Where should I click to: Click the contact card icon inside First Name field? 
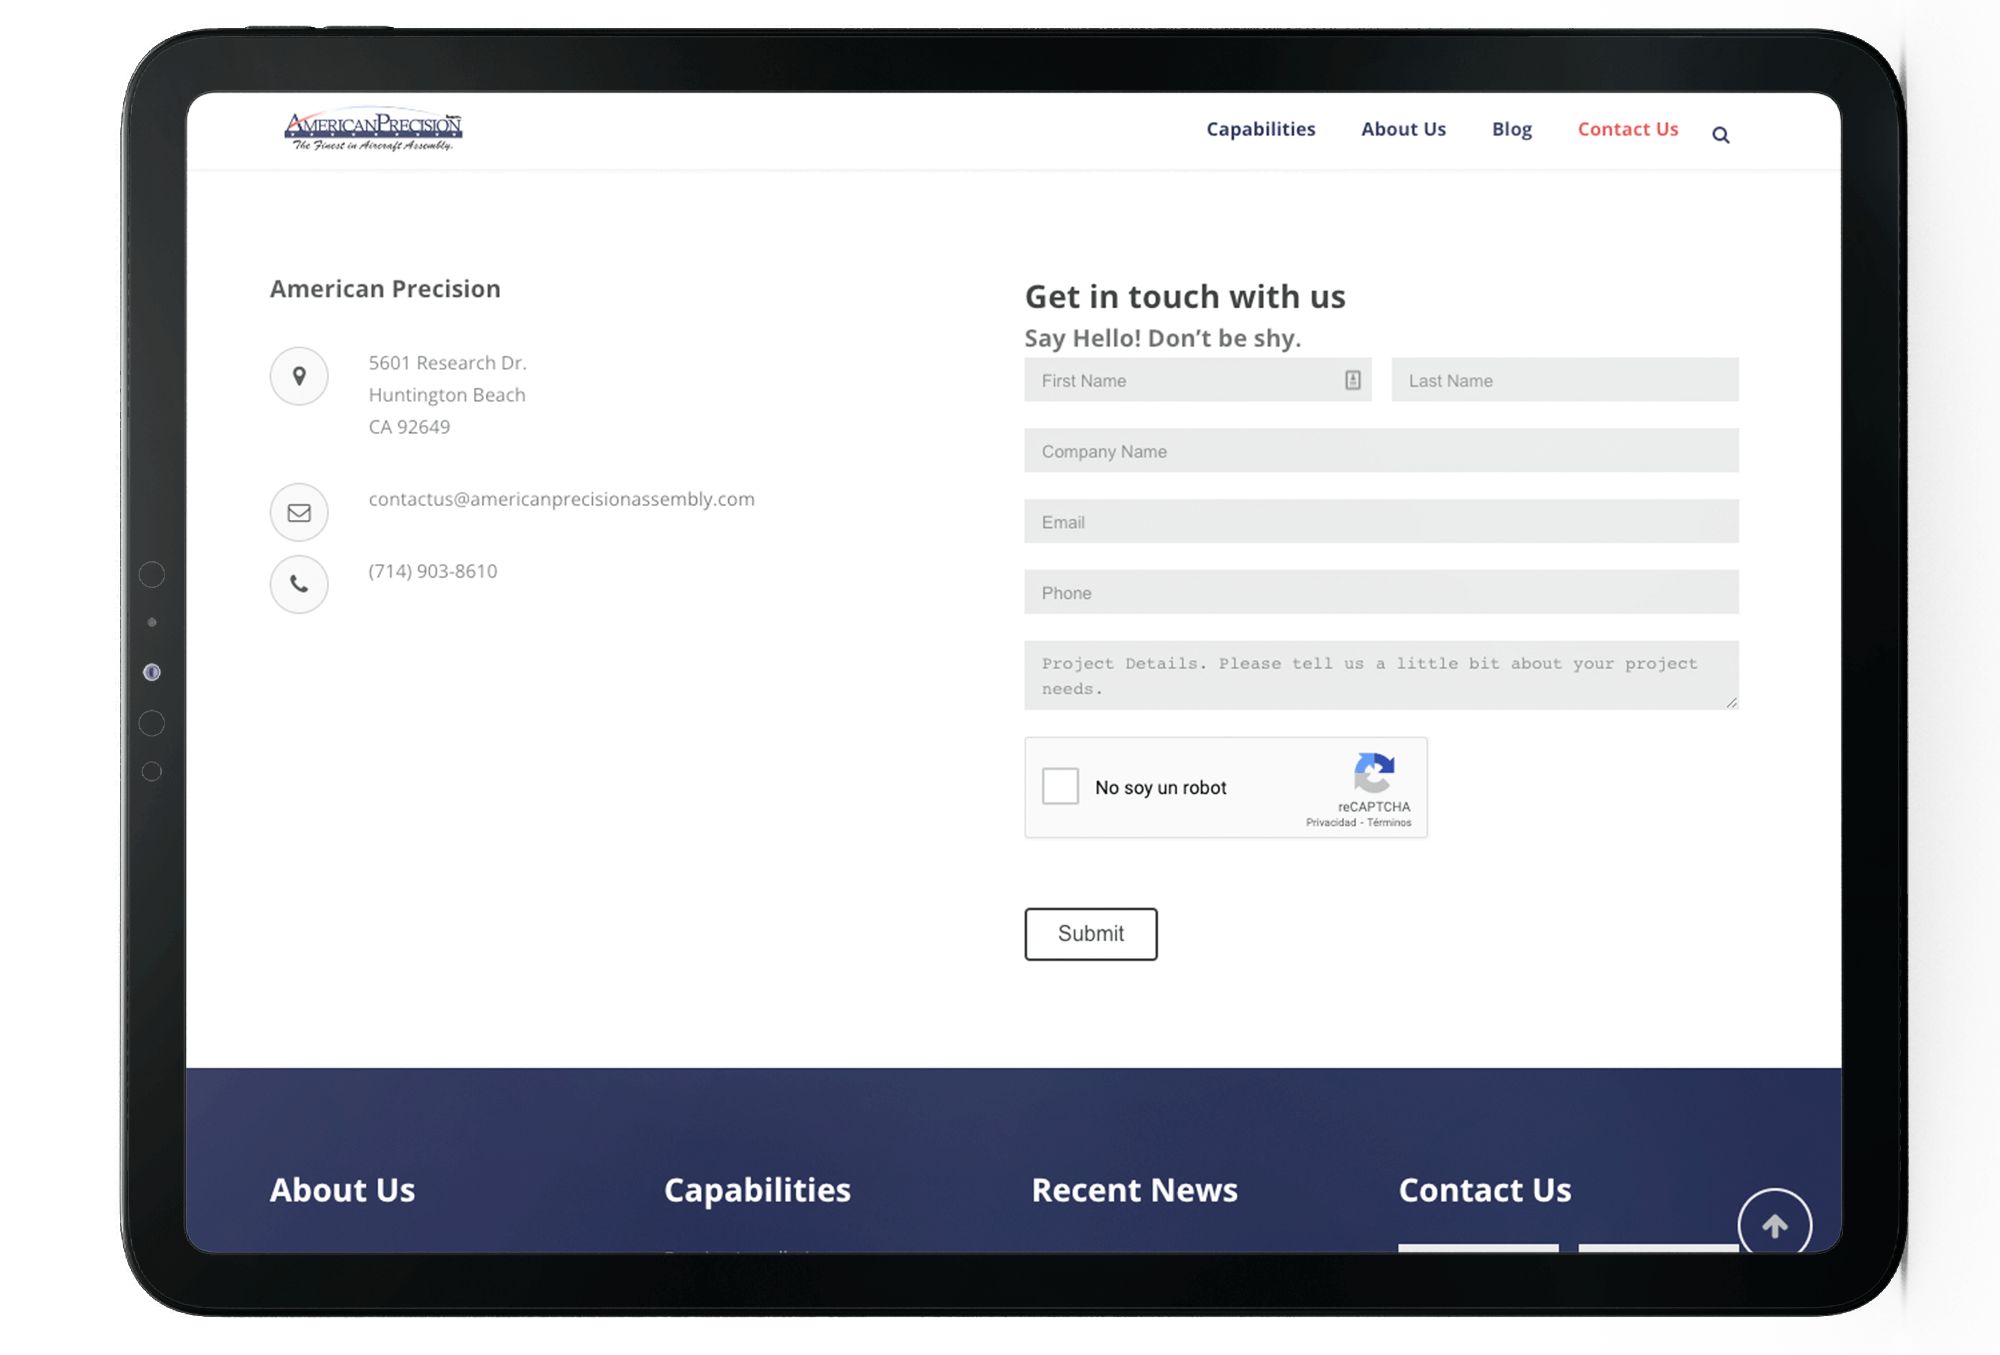point(1353,380)
